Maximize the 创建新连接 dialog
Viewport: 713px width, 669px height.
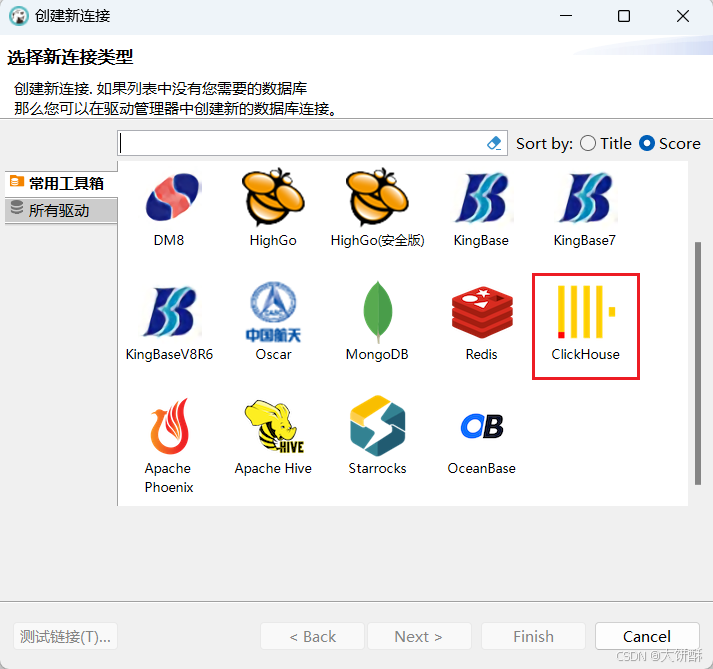624,16
